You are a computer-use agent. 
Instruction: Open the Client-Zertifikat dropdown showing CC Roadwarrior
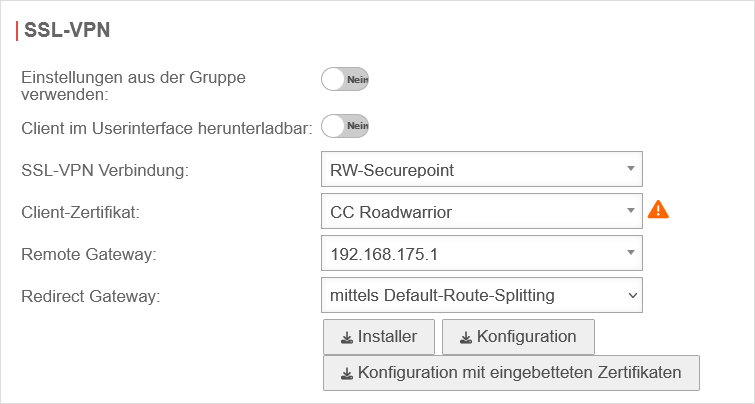coord(481,212)
